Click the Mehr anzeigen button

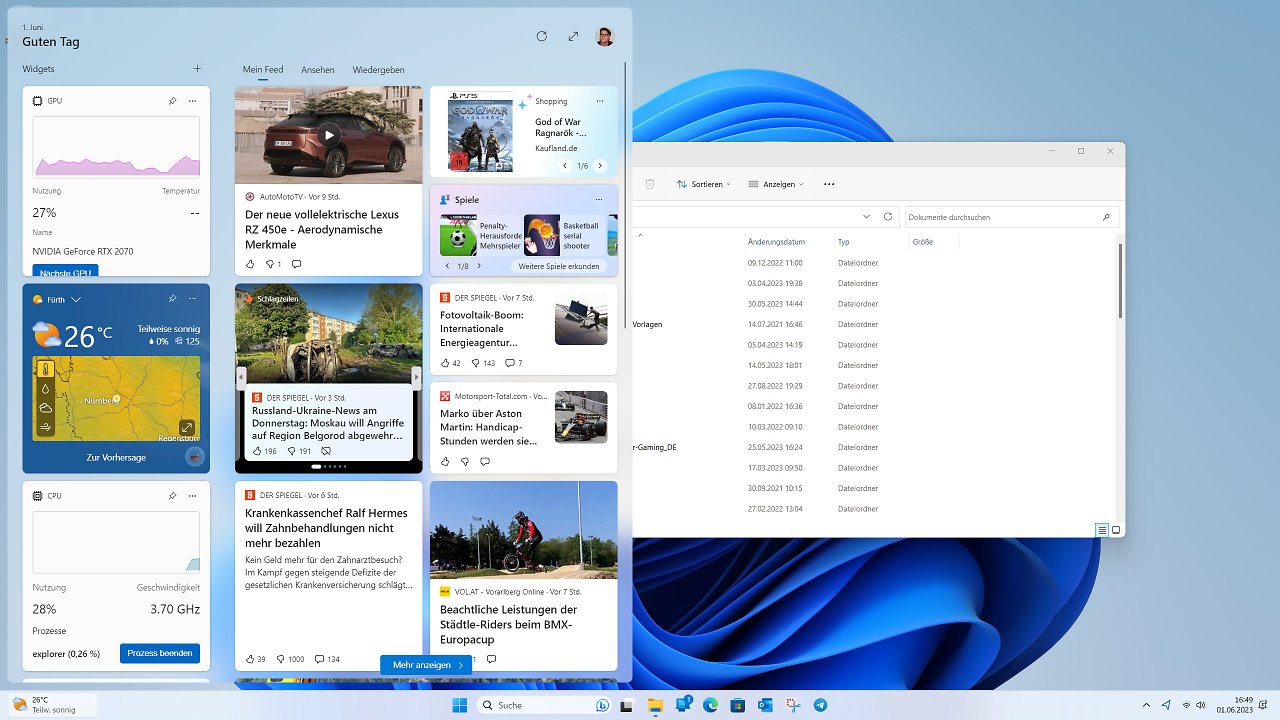[426, 665]
